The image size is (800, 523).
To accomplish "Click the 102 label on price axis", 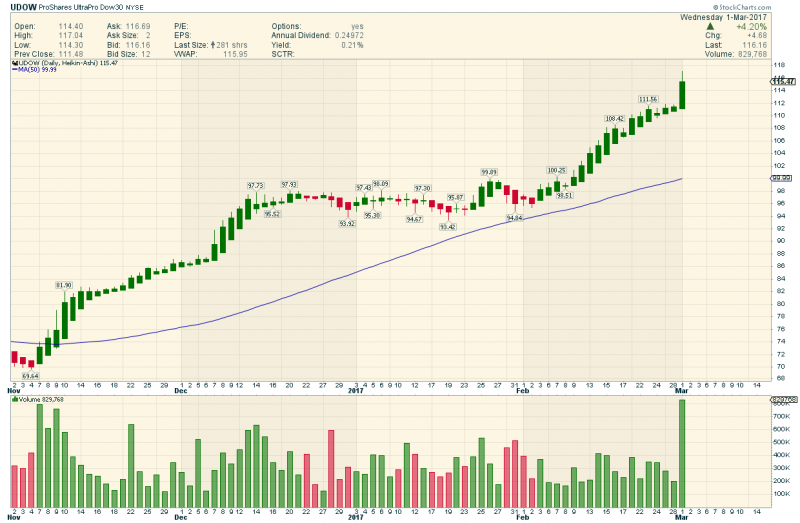I will pyautogui.click(x=781, y=165).
